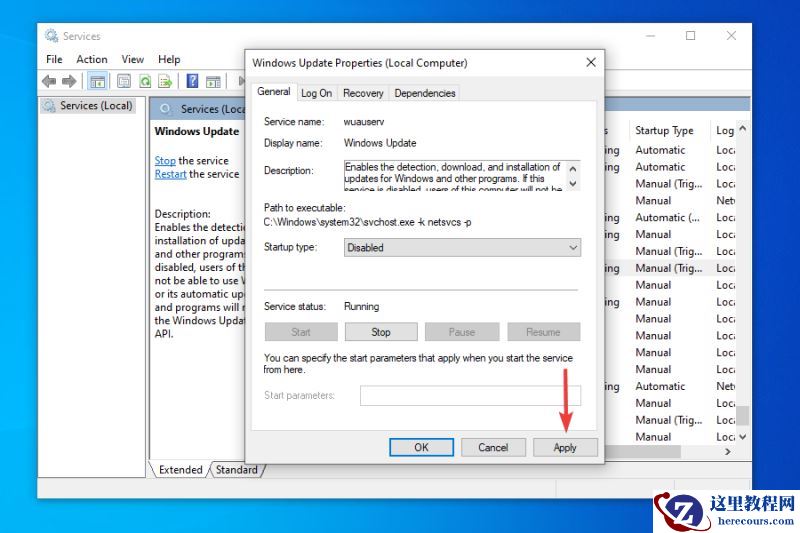Viewport: 800px width, 533px height.
Task: Click services list scroll down arrow
Action: click(x=743, y=437)
